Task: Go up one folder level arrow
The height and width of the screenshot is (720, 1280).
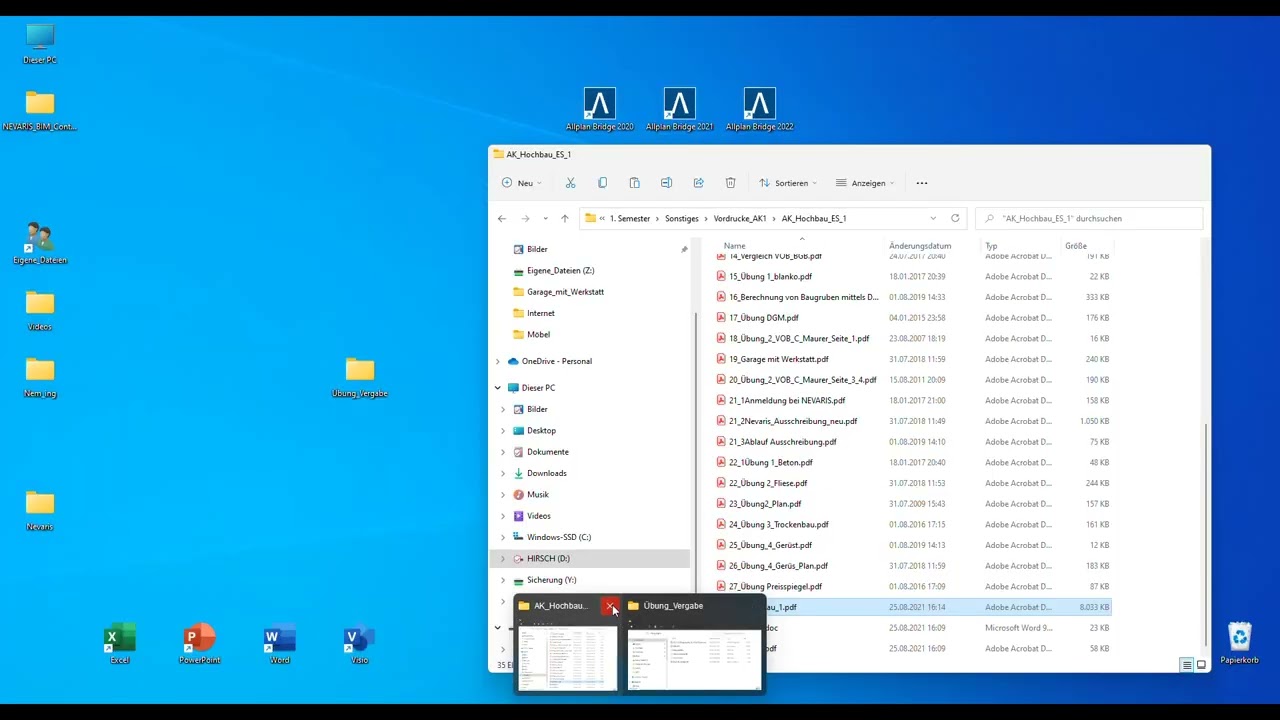Action: tap(564, 218)
